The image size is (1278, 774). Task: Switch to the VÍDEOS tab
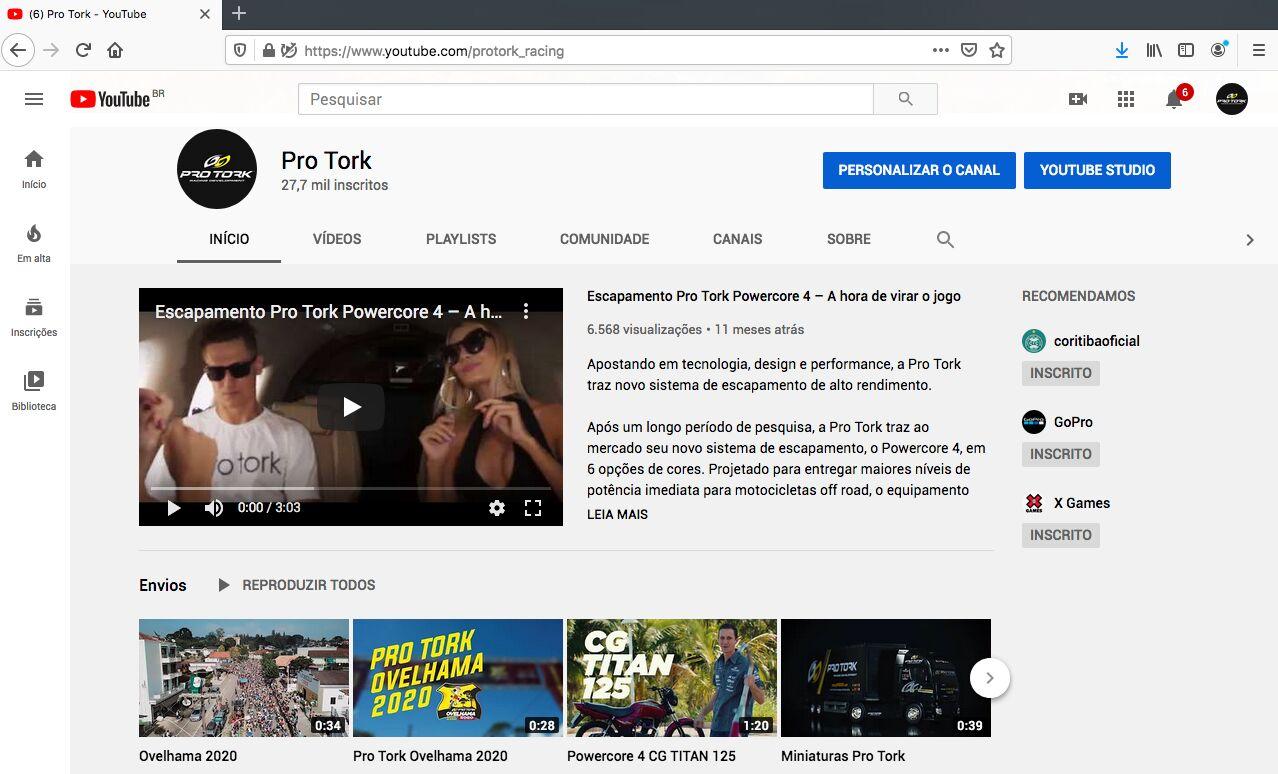pyautogui.click(x=336, y=239)
